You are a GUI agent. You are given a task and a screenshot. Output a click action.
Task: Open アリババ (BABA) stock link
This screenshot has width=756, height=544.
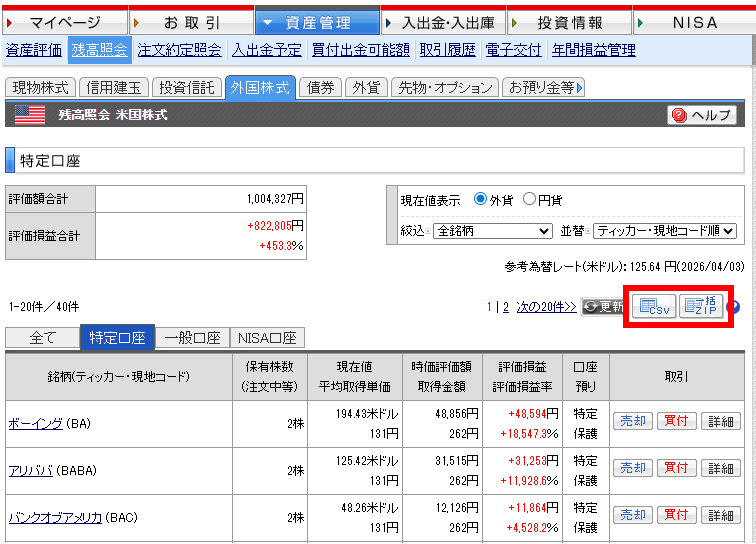[x=30, y=469]
